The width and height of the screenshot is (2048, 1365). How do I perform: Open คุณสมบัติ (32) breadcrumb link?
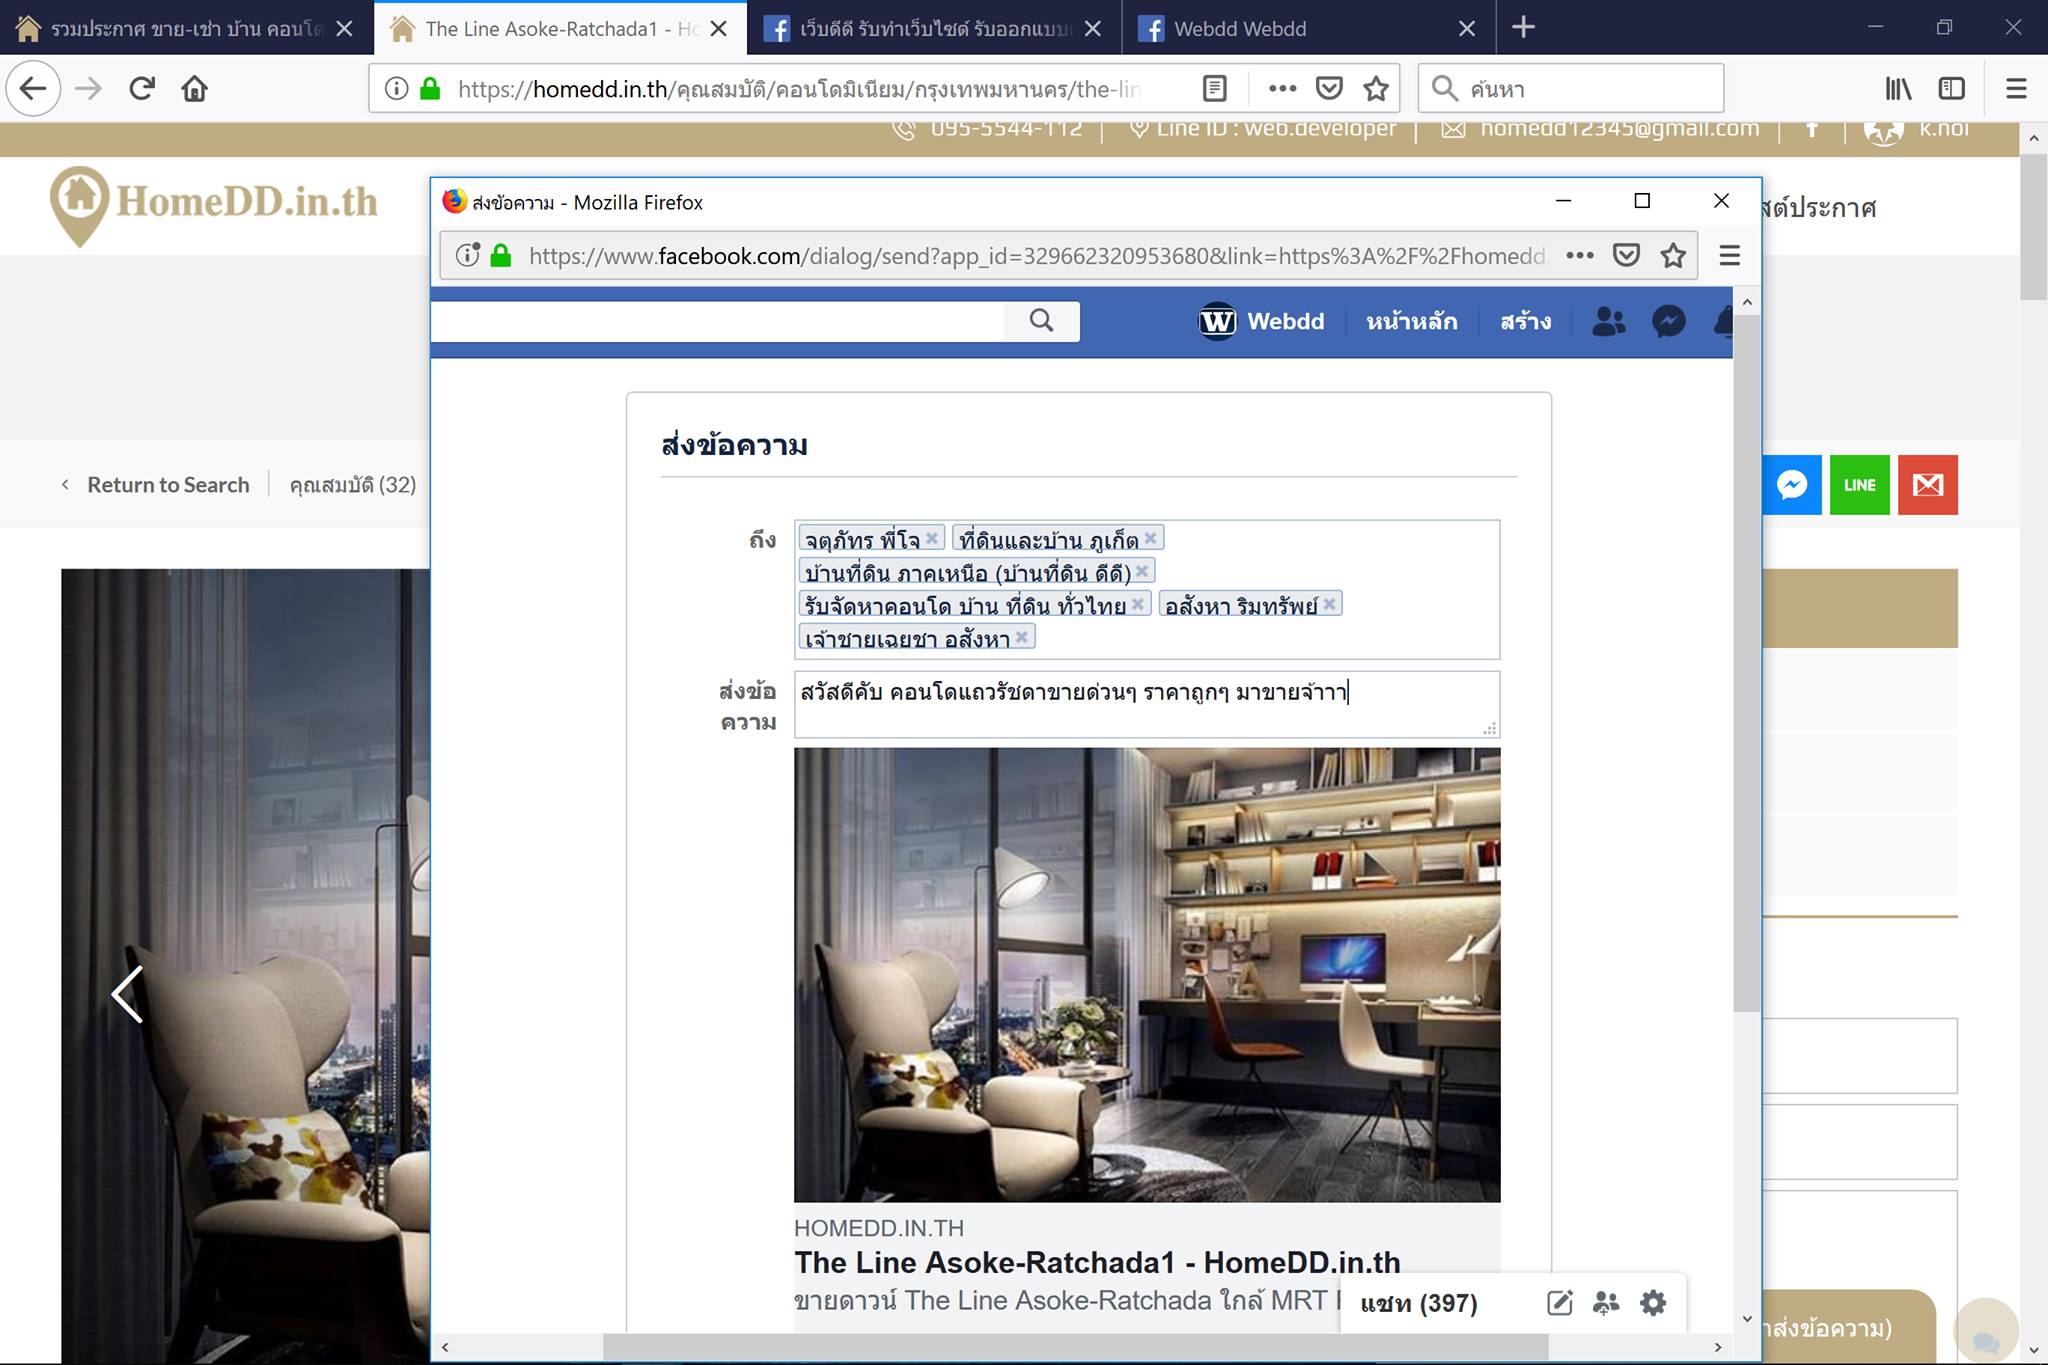[x=352, y=485]
